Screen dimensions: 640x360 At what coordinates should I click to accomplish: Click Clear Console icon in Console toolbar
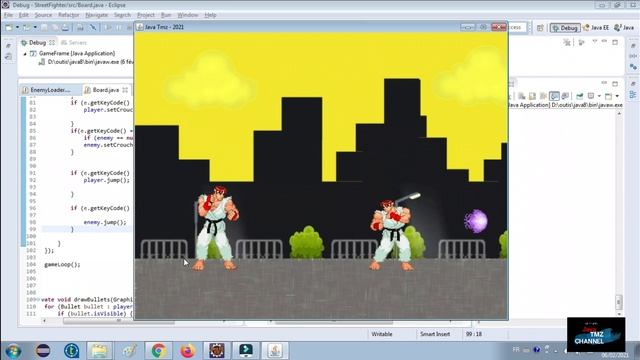click(522, 96)
